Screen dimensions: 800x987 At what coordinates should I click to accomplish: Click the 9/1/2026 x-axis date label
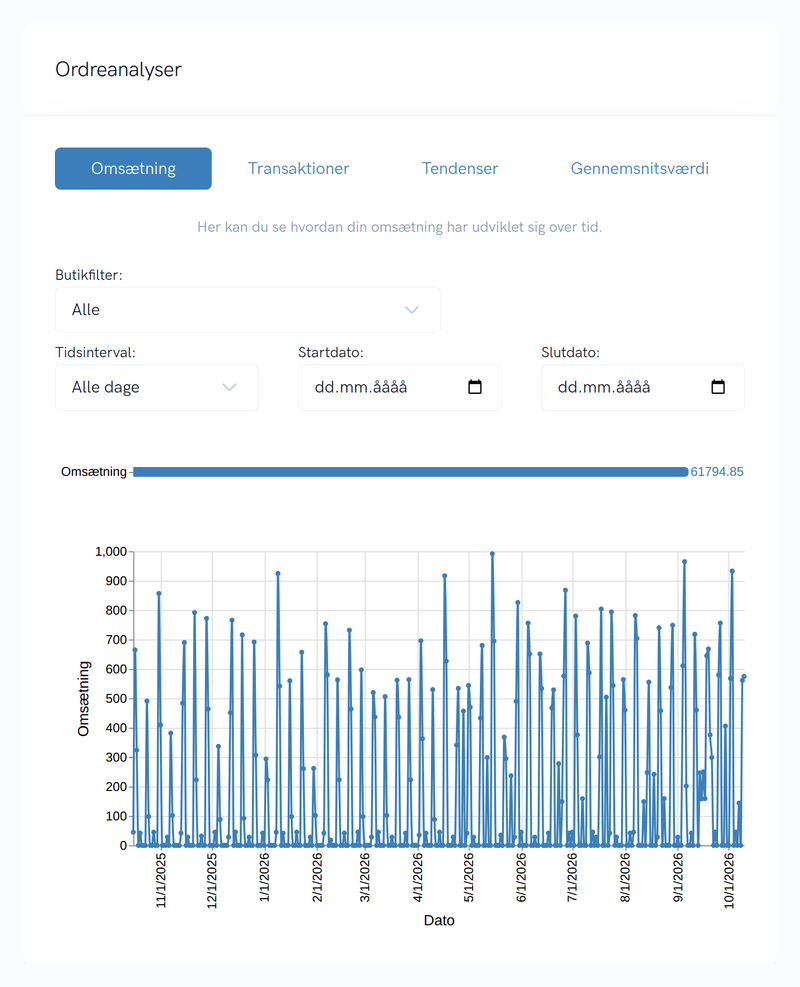click(x=678, y=877)
